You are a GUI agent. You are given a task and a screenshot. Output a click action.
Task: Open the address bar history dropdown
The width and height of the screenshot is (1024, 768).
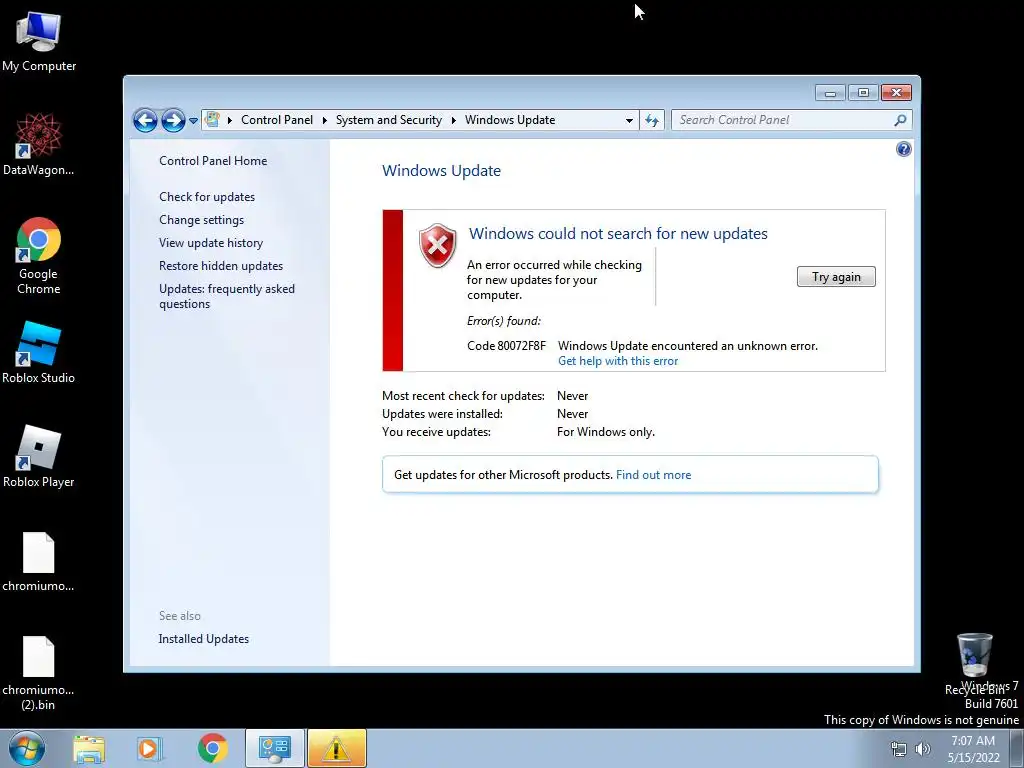click(629, 120)
